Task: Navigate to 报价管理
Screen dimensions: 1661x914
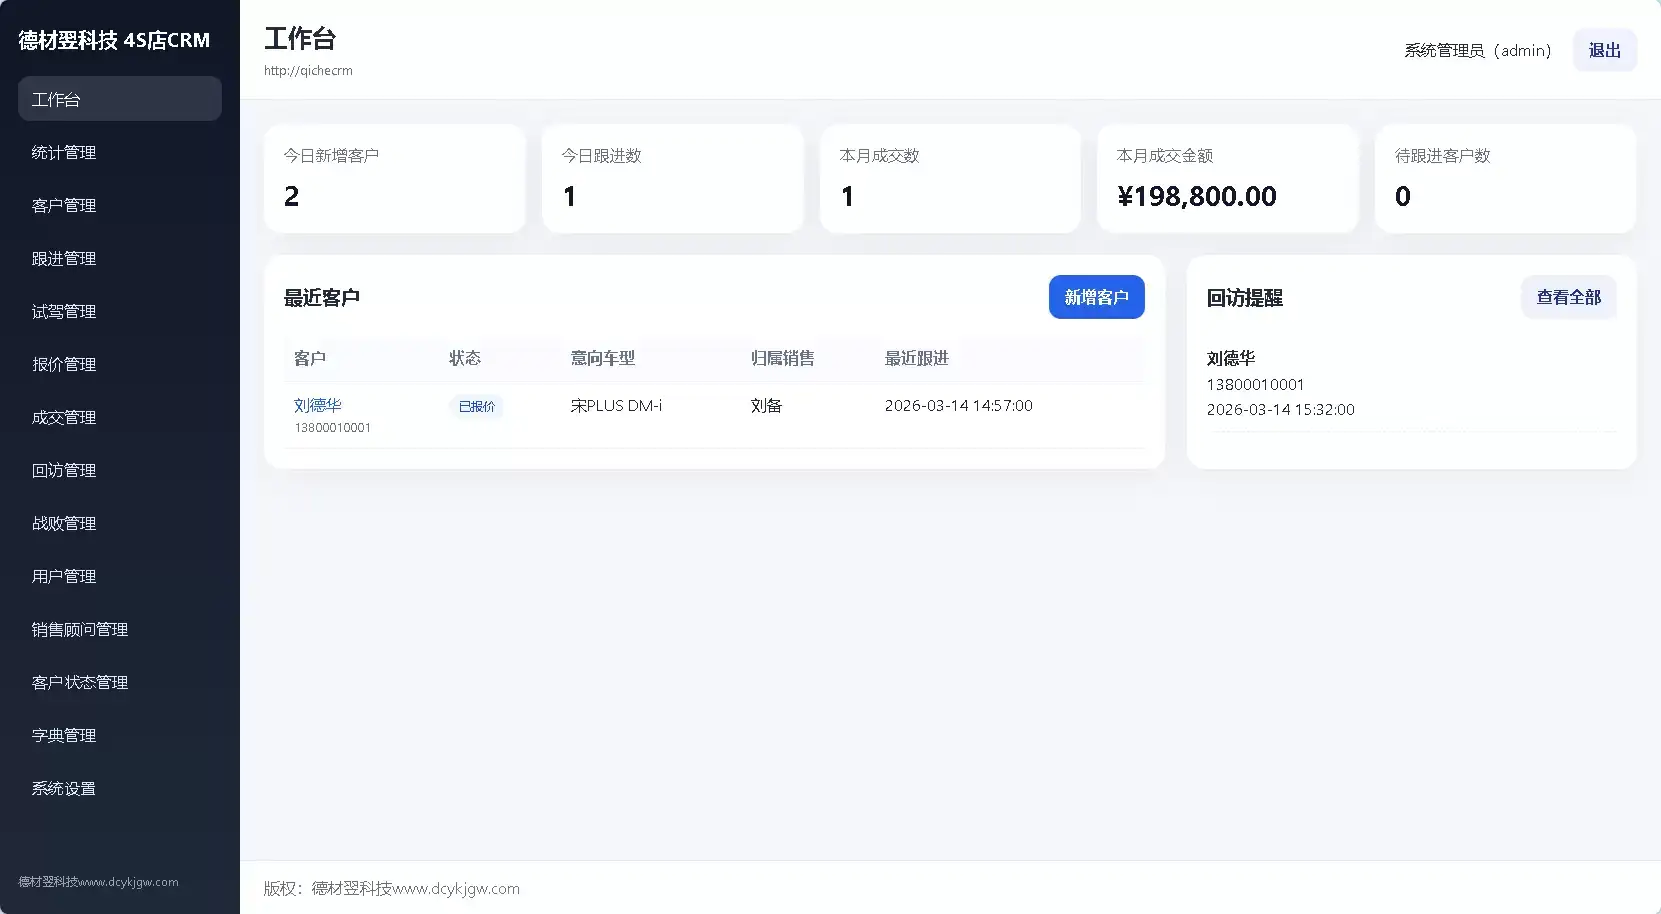Action: click(x=64, y=364)
